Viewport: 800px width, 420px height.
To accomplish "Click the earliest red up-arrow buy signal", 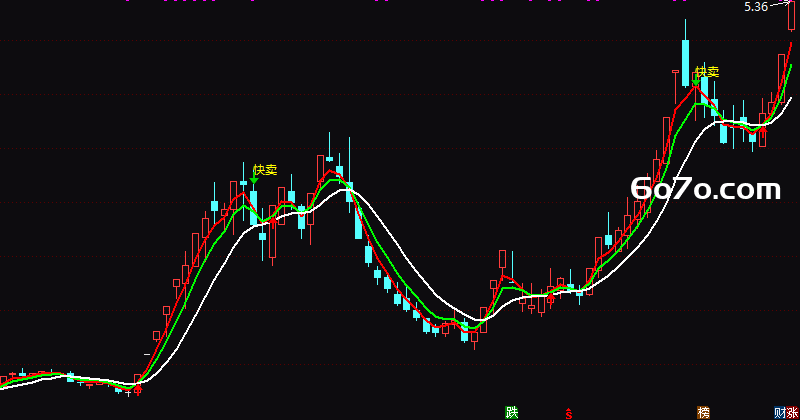I will pos(138,391).
